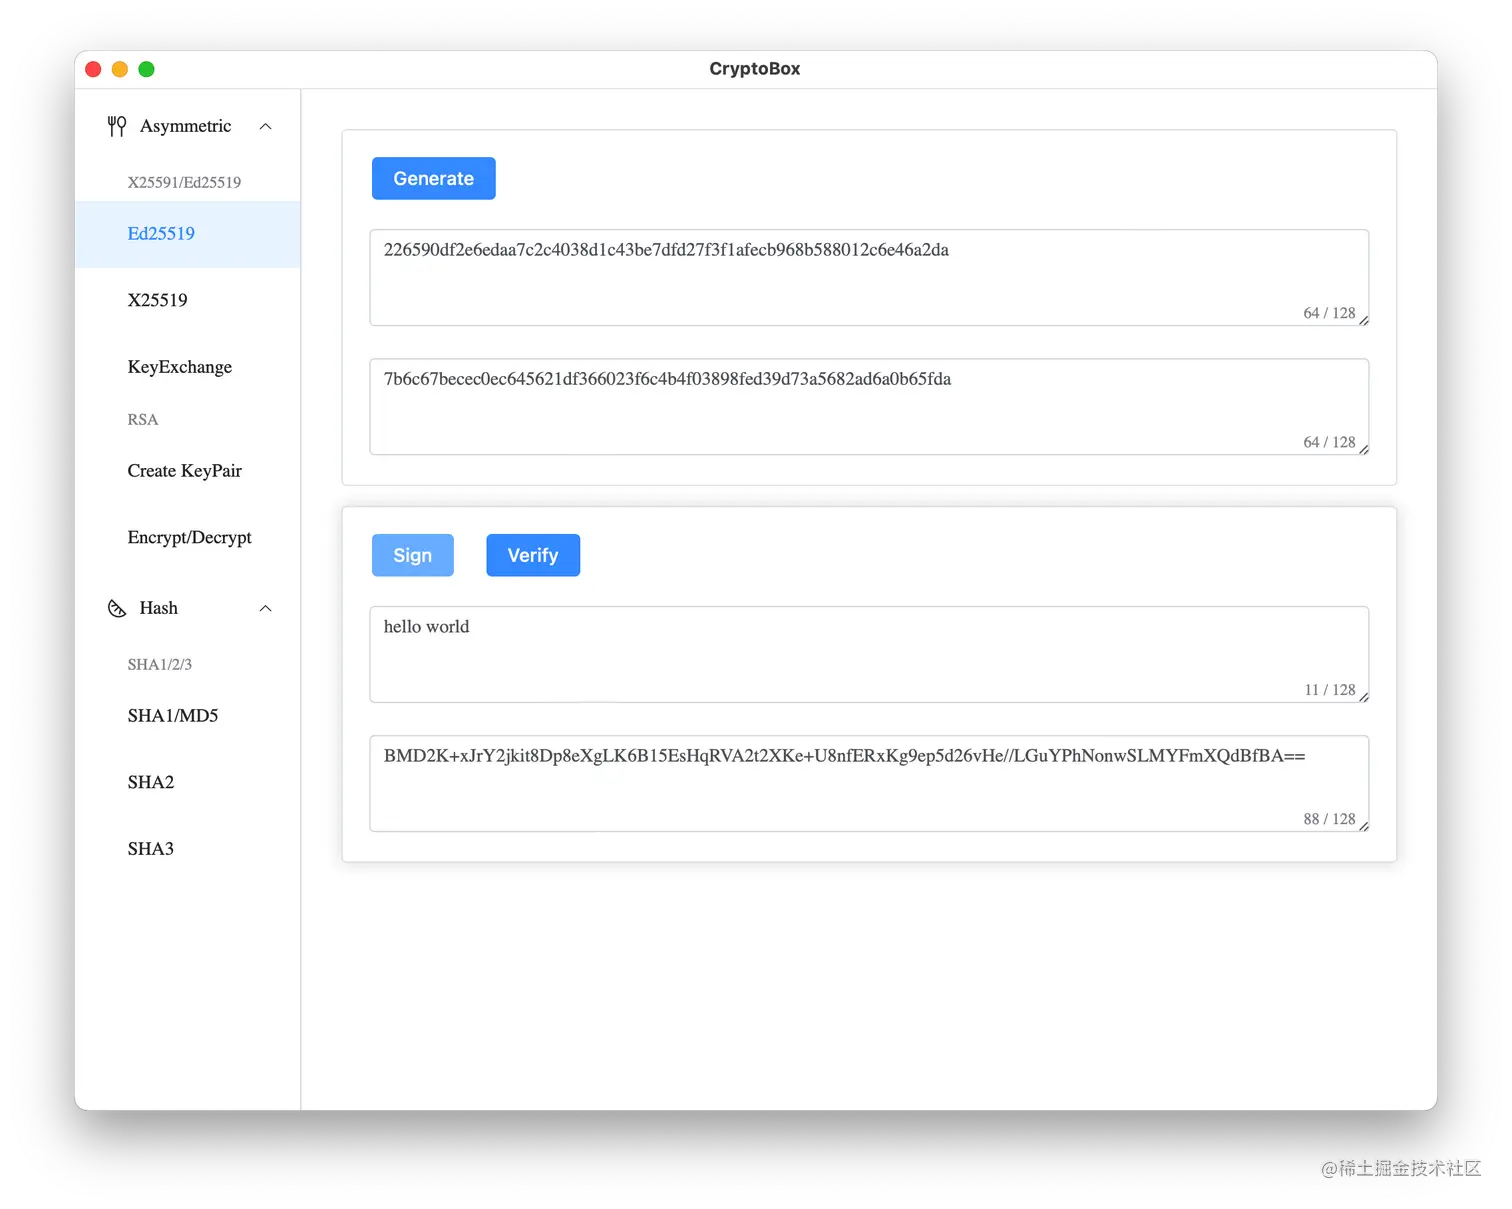Screen dimensions: 1512x1209
Task: Focus the key field starting with 7b6c67be
Action: tap(869, 407)
